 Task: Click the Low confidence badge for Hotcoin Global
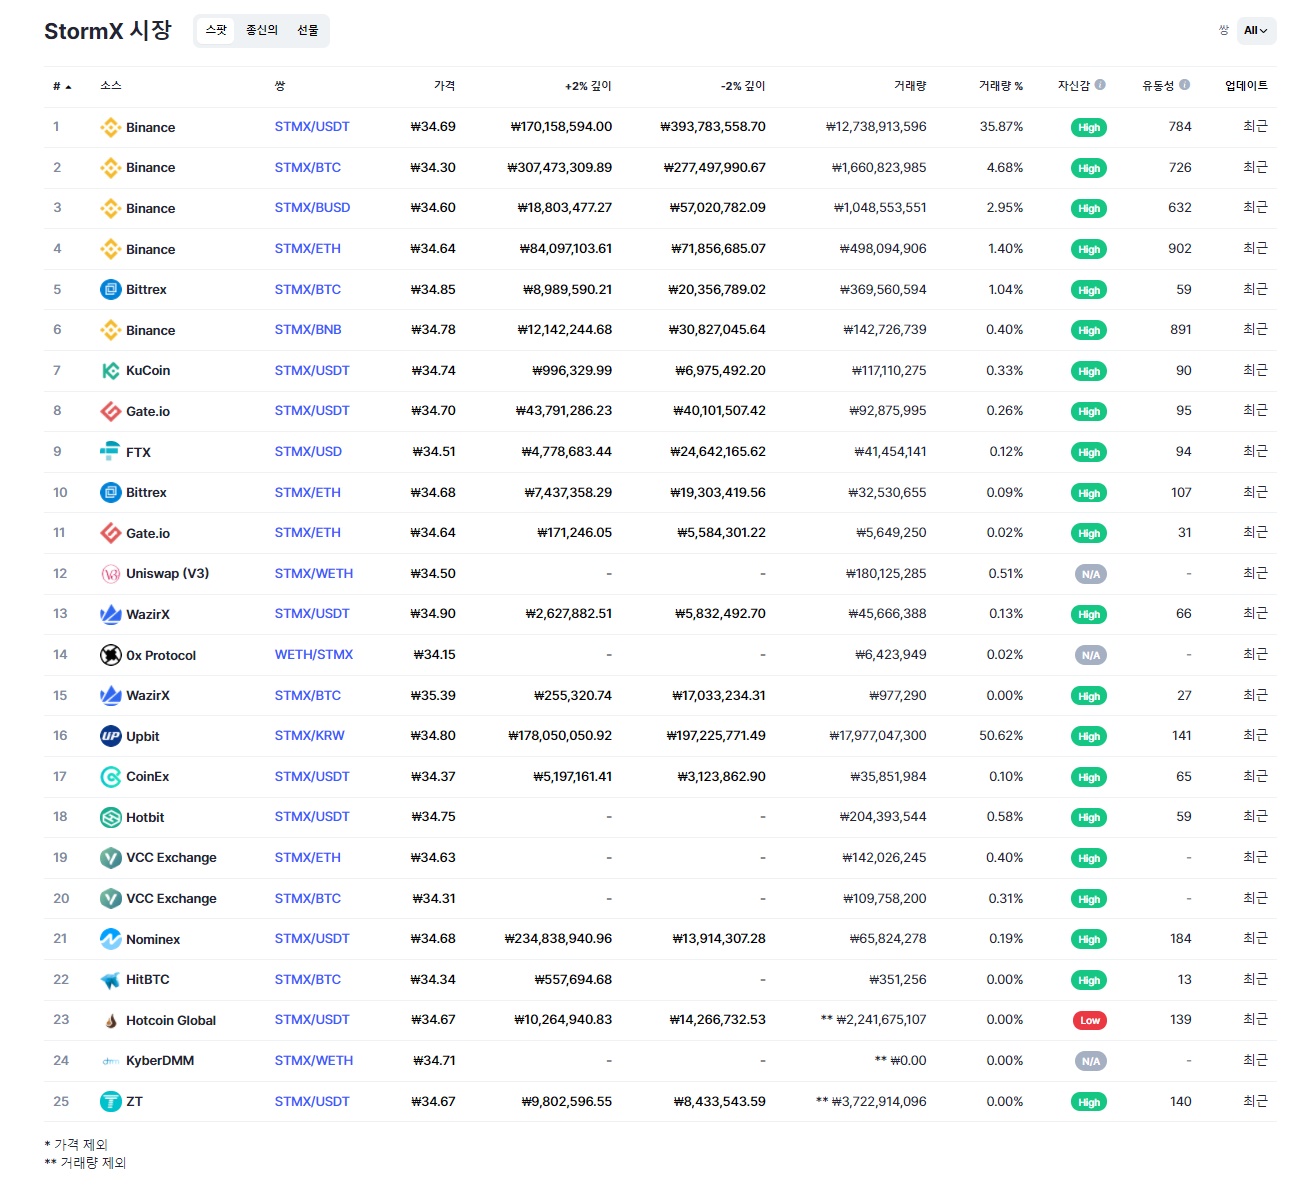click(x=1090, y=1021)
